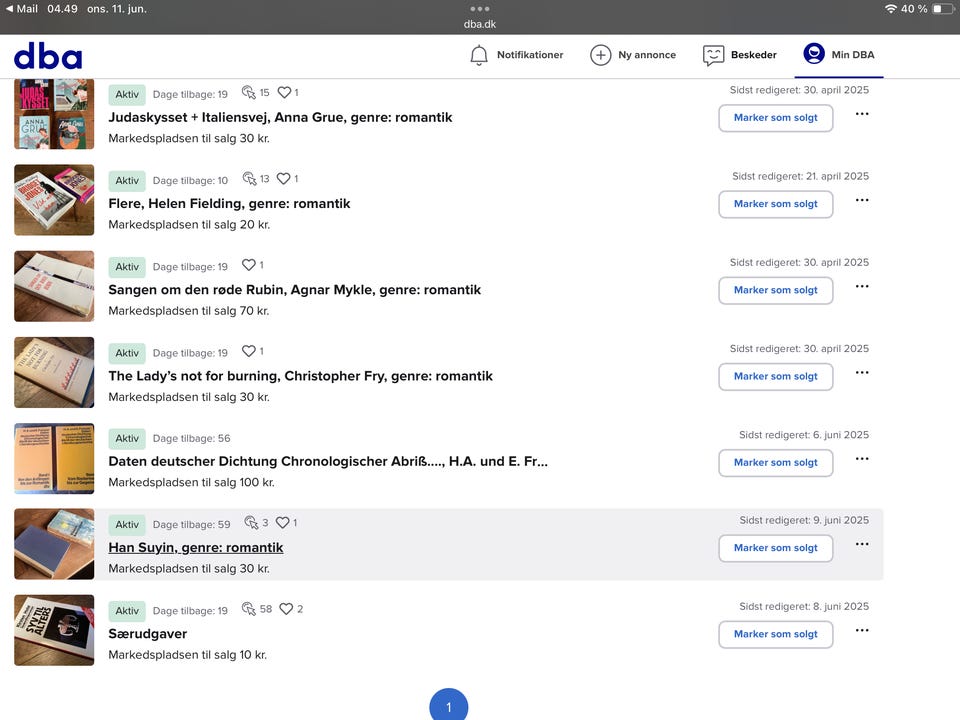Click the Ny annonce plus icon
The width and height of the screenshot is (960, 720).
[600, 55]
